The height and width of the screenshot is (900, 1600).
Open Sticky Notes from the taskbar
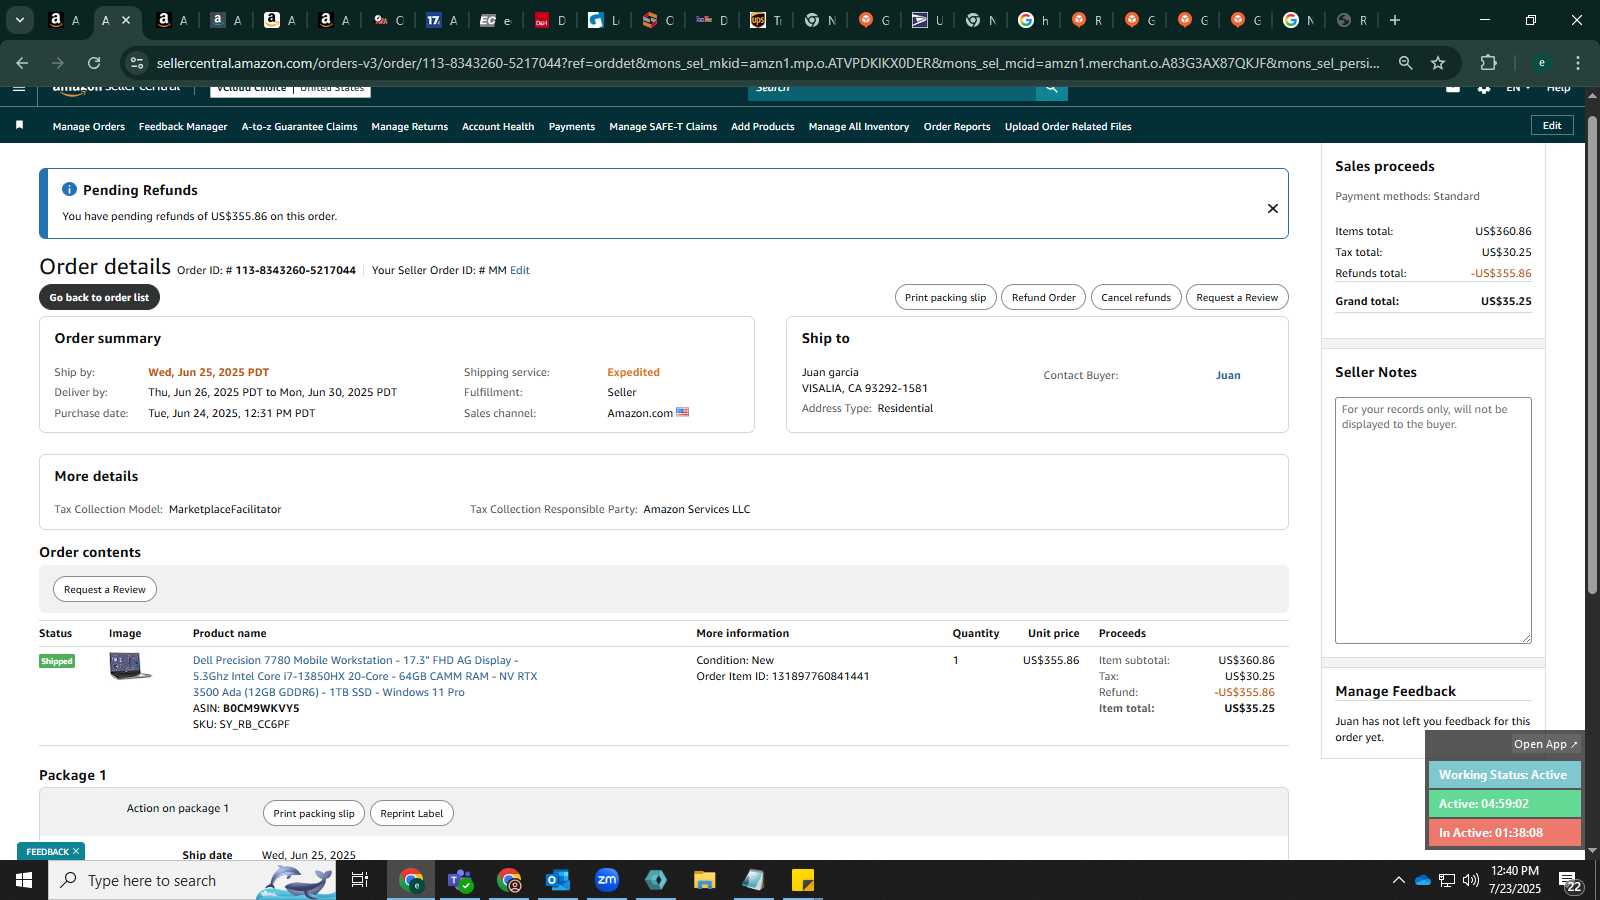803,880
